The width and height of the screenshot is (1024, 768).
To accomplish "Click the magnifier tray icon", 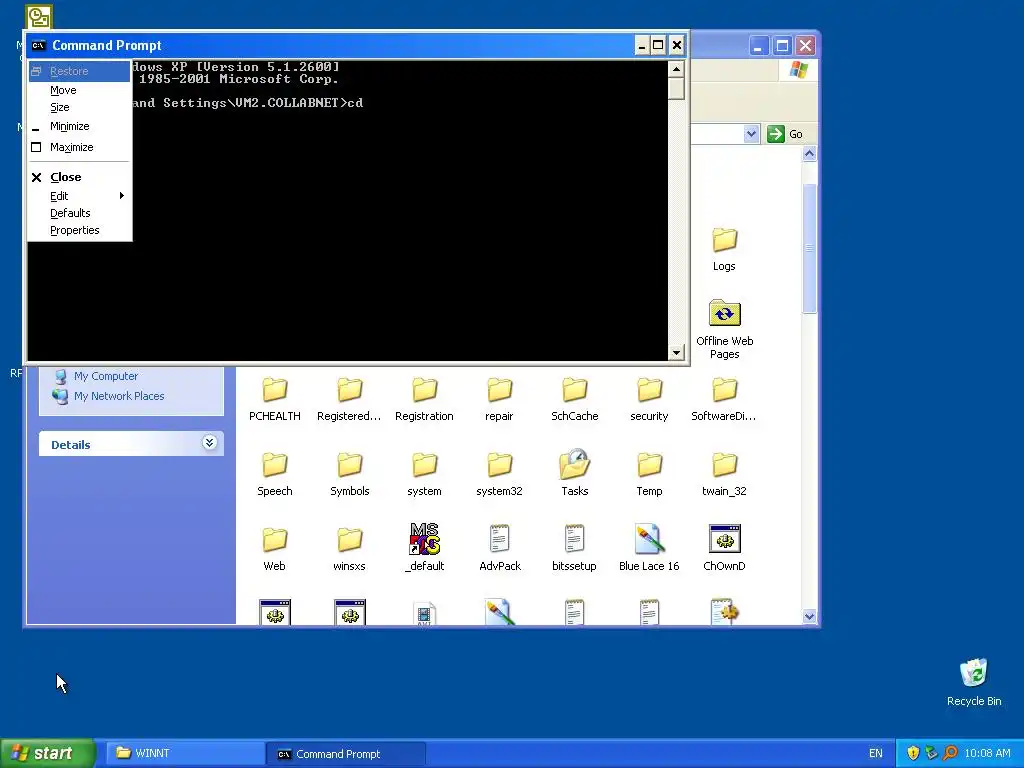I will tap(950, 753).
